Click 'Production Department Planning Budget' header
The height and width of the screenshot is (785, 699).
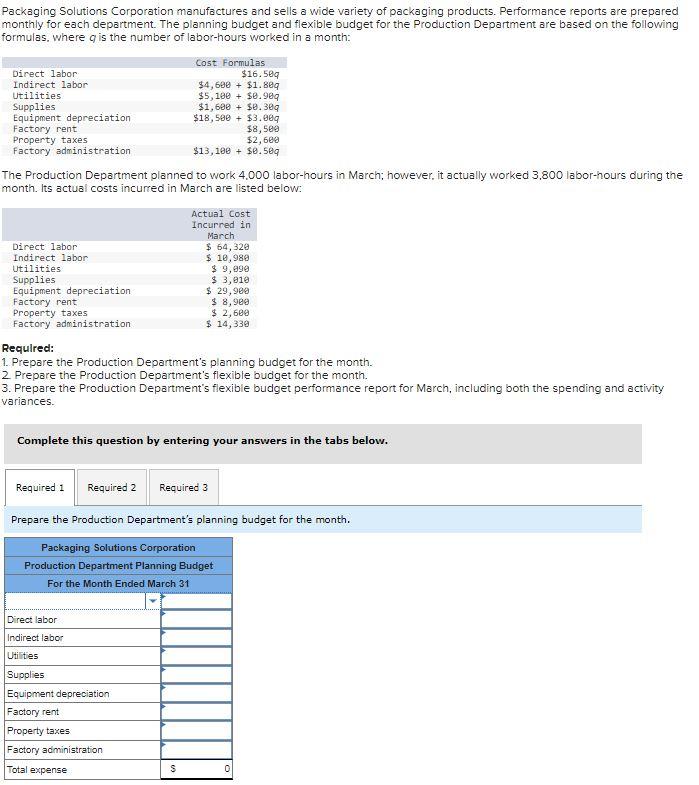pyautogui.click(x=119, y=566)
